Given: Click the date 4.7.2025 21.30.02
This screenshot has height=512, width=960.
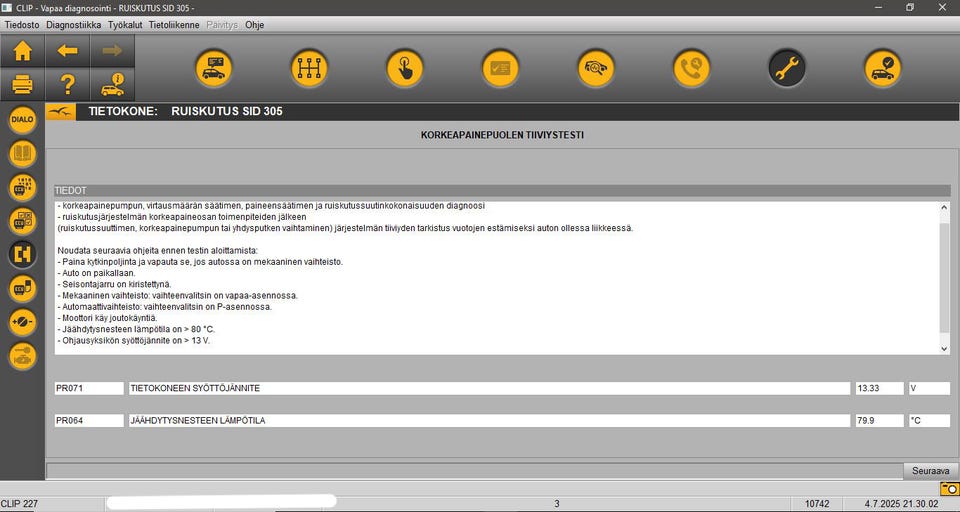Looking at the screenshot, I should pos(901,504).
